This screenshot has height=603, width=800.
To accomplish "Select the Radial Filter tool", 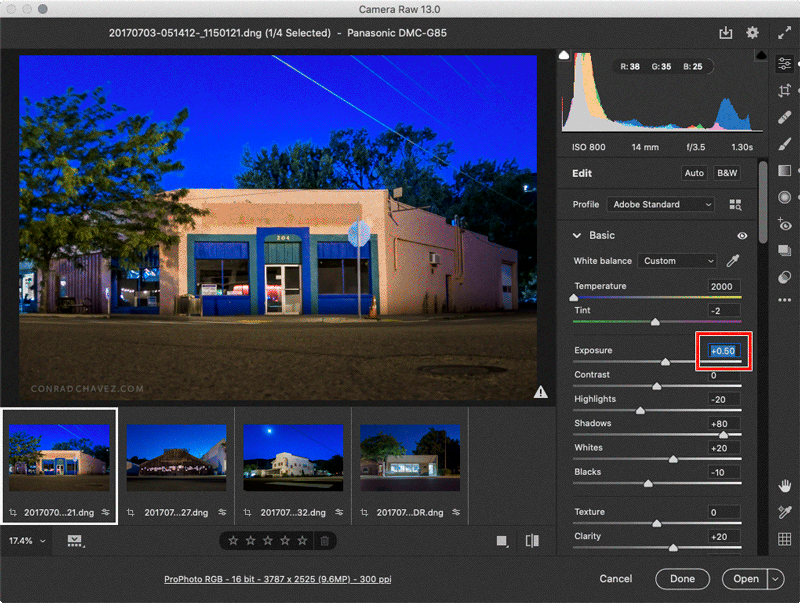I will 784,197.
